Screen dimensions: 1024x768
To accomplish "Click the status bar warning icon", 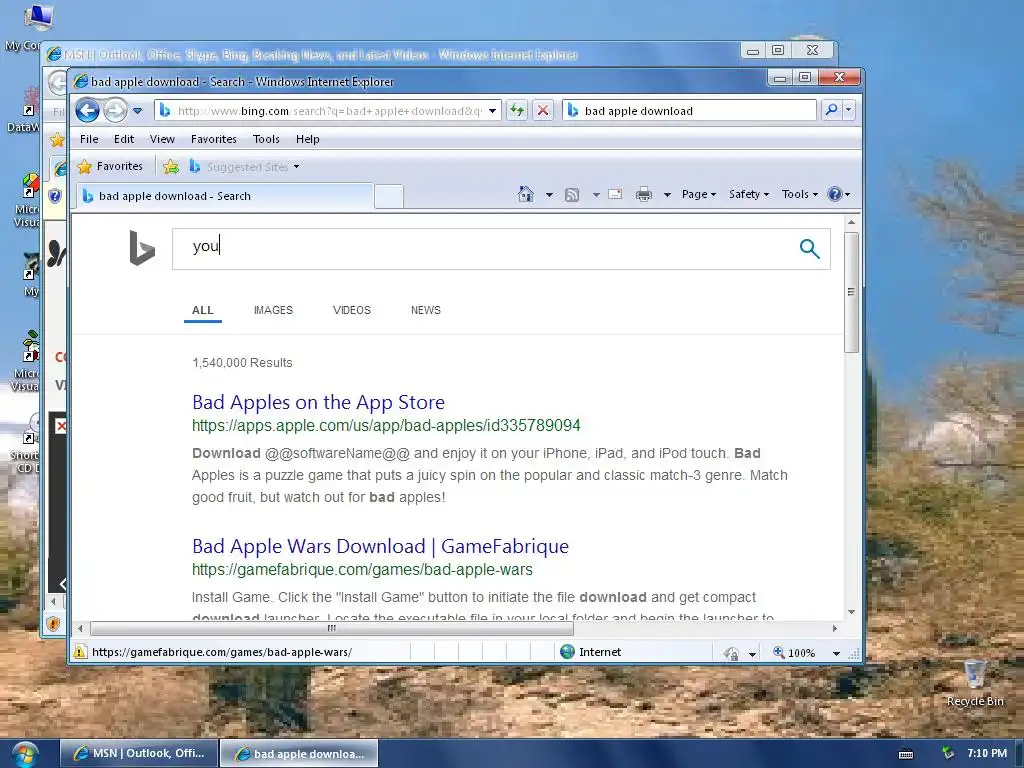I will point(80,652).
